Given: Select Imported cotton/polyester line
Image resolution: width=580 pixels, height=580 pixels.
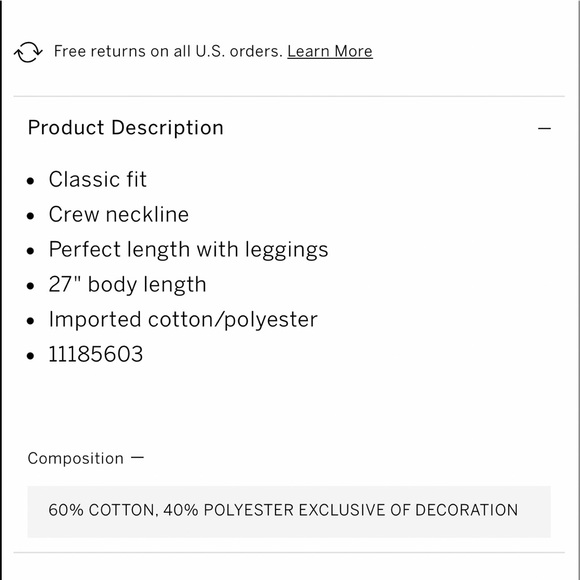Looking at the screenshot, I should pyautogui.click(x=183, y=320).
